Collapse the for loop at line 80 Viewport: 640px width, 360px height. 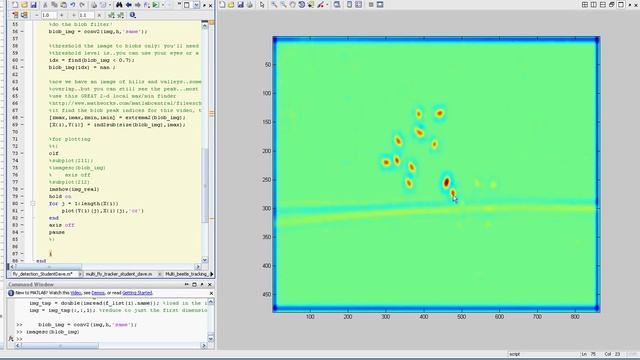[33, 203]
